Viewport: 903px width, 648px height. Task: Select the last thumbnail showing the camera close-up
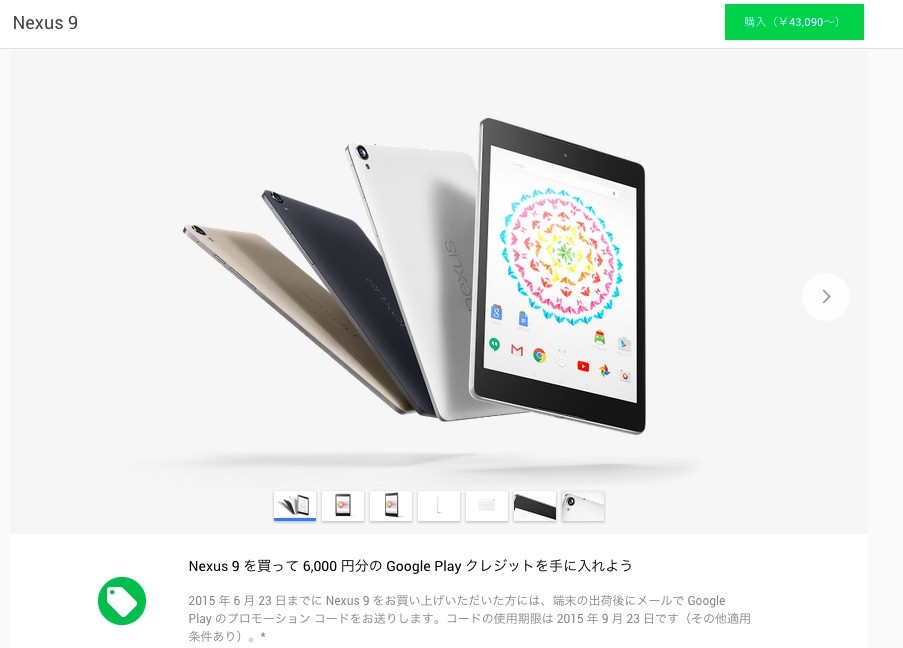click(583, 506)
